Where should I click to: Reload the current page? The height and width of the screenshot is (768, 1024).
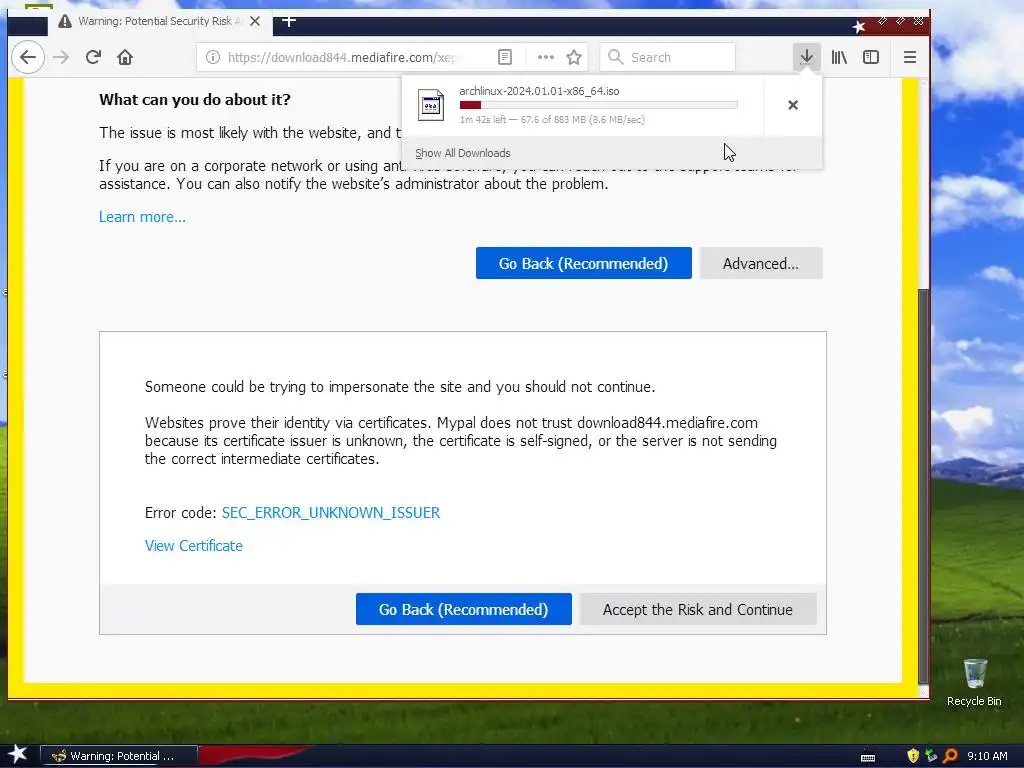tap(93, 57)
